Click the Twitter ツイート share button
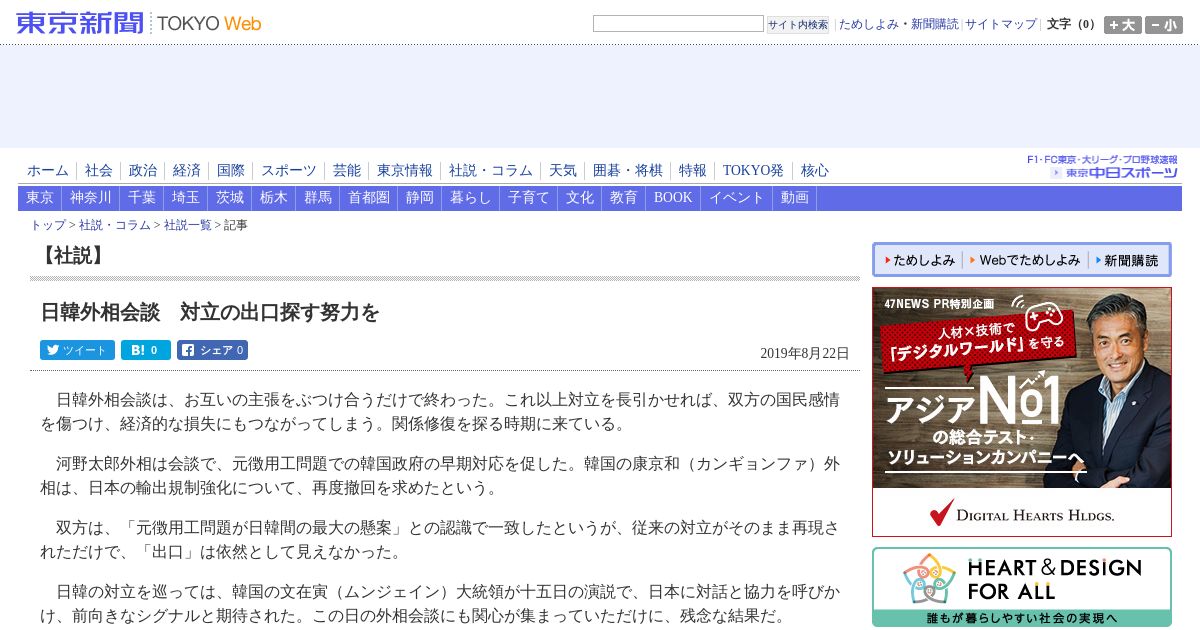The width and height of the screenshot is (1200, 630). [x=77, y=350]
